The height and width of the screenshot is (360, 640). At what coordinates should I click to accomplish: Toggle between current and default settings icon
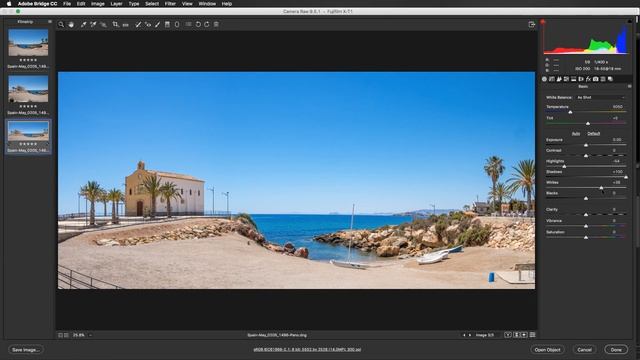(532, 335)
